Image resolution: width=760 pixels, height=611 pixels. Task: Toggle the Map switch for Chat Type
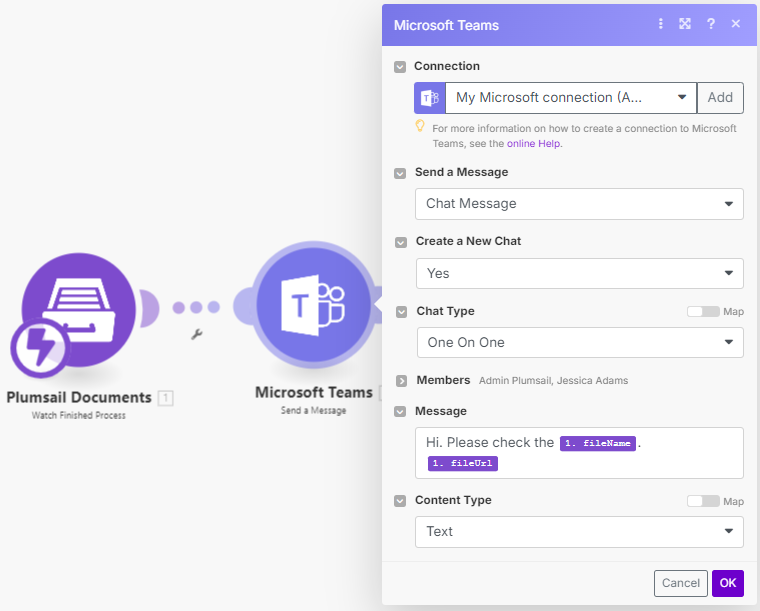click(703, 312)
